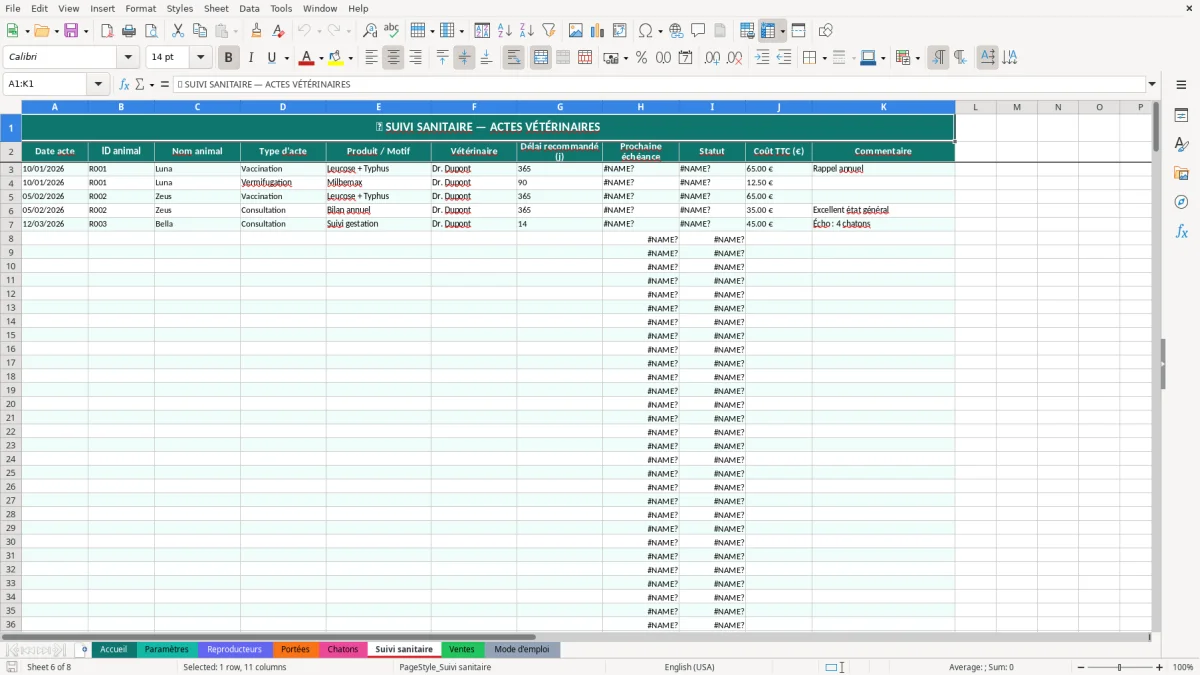
Task: Click the Insert Comment speech bubble icon
Action: (698, 31)
